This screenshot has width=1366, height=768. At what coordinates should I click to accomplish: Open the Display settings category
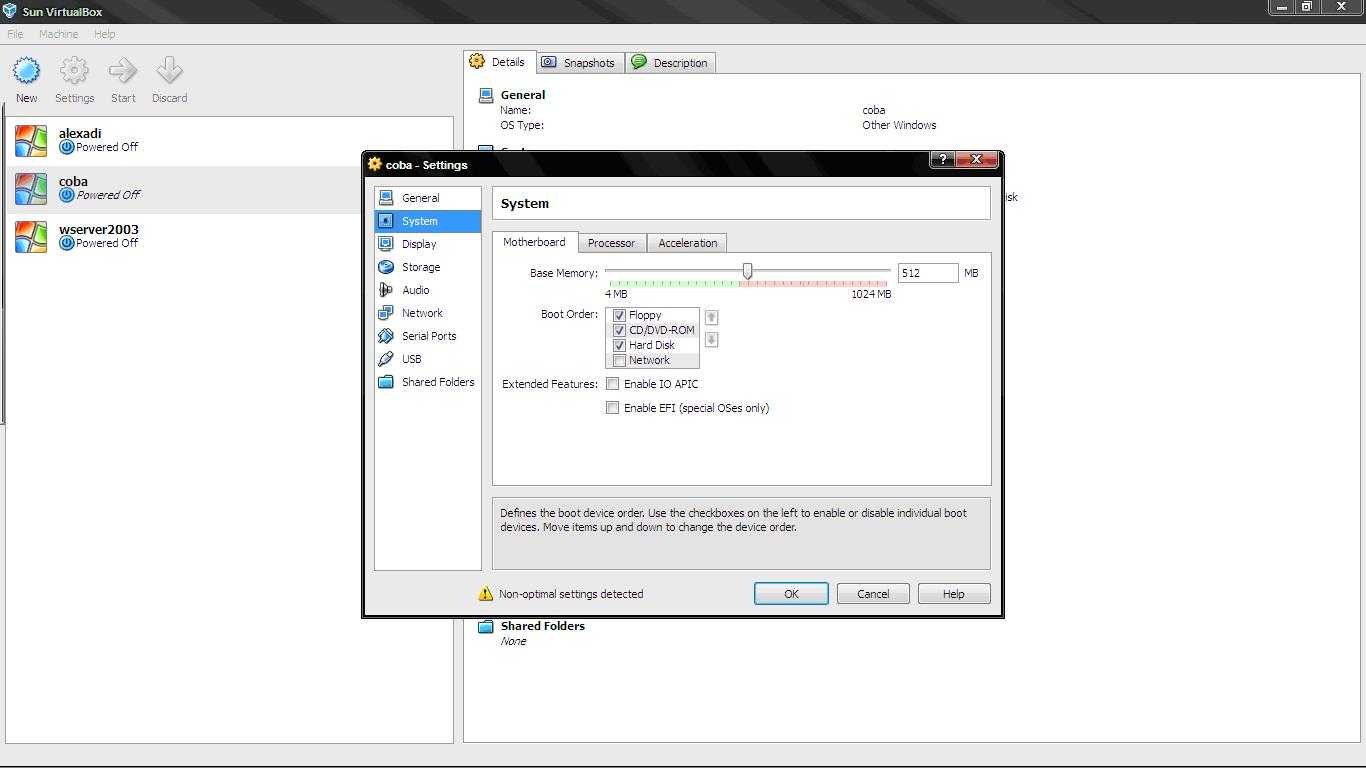(x=428, y=244)
